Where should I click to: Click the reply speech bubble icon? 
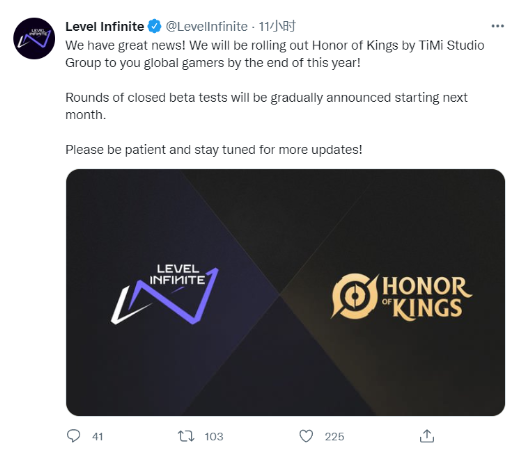(73, 436)
